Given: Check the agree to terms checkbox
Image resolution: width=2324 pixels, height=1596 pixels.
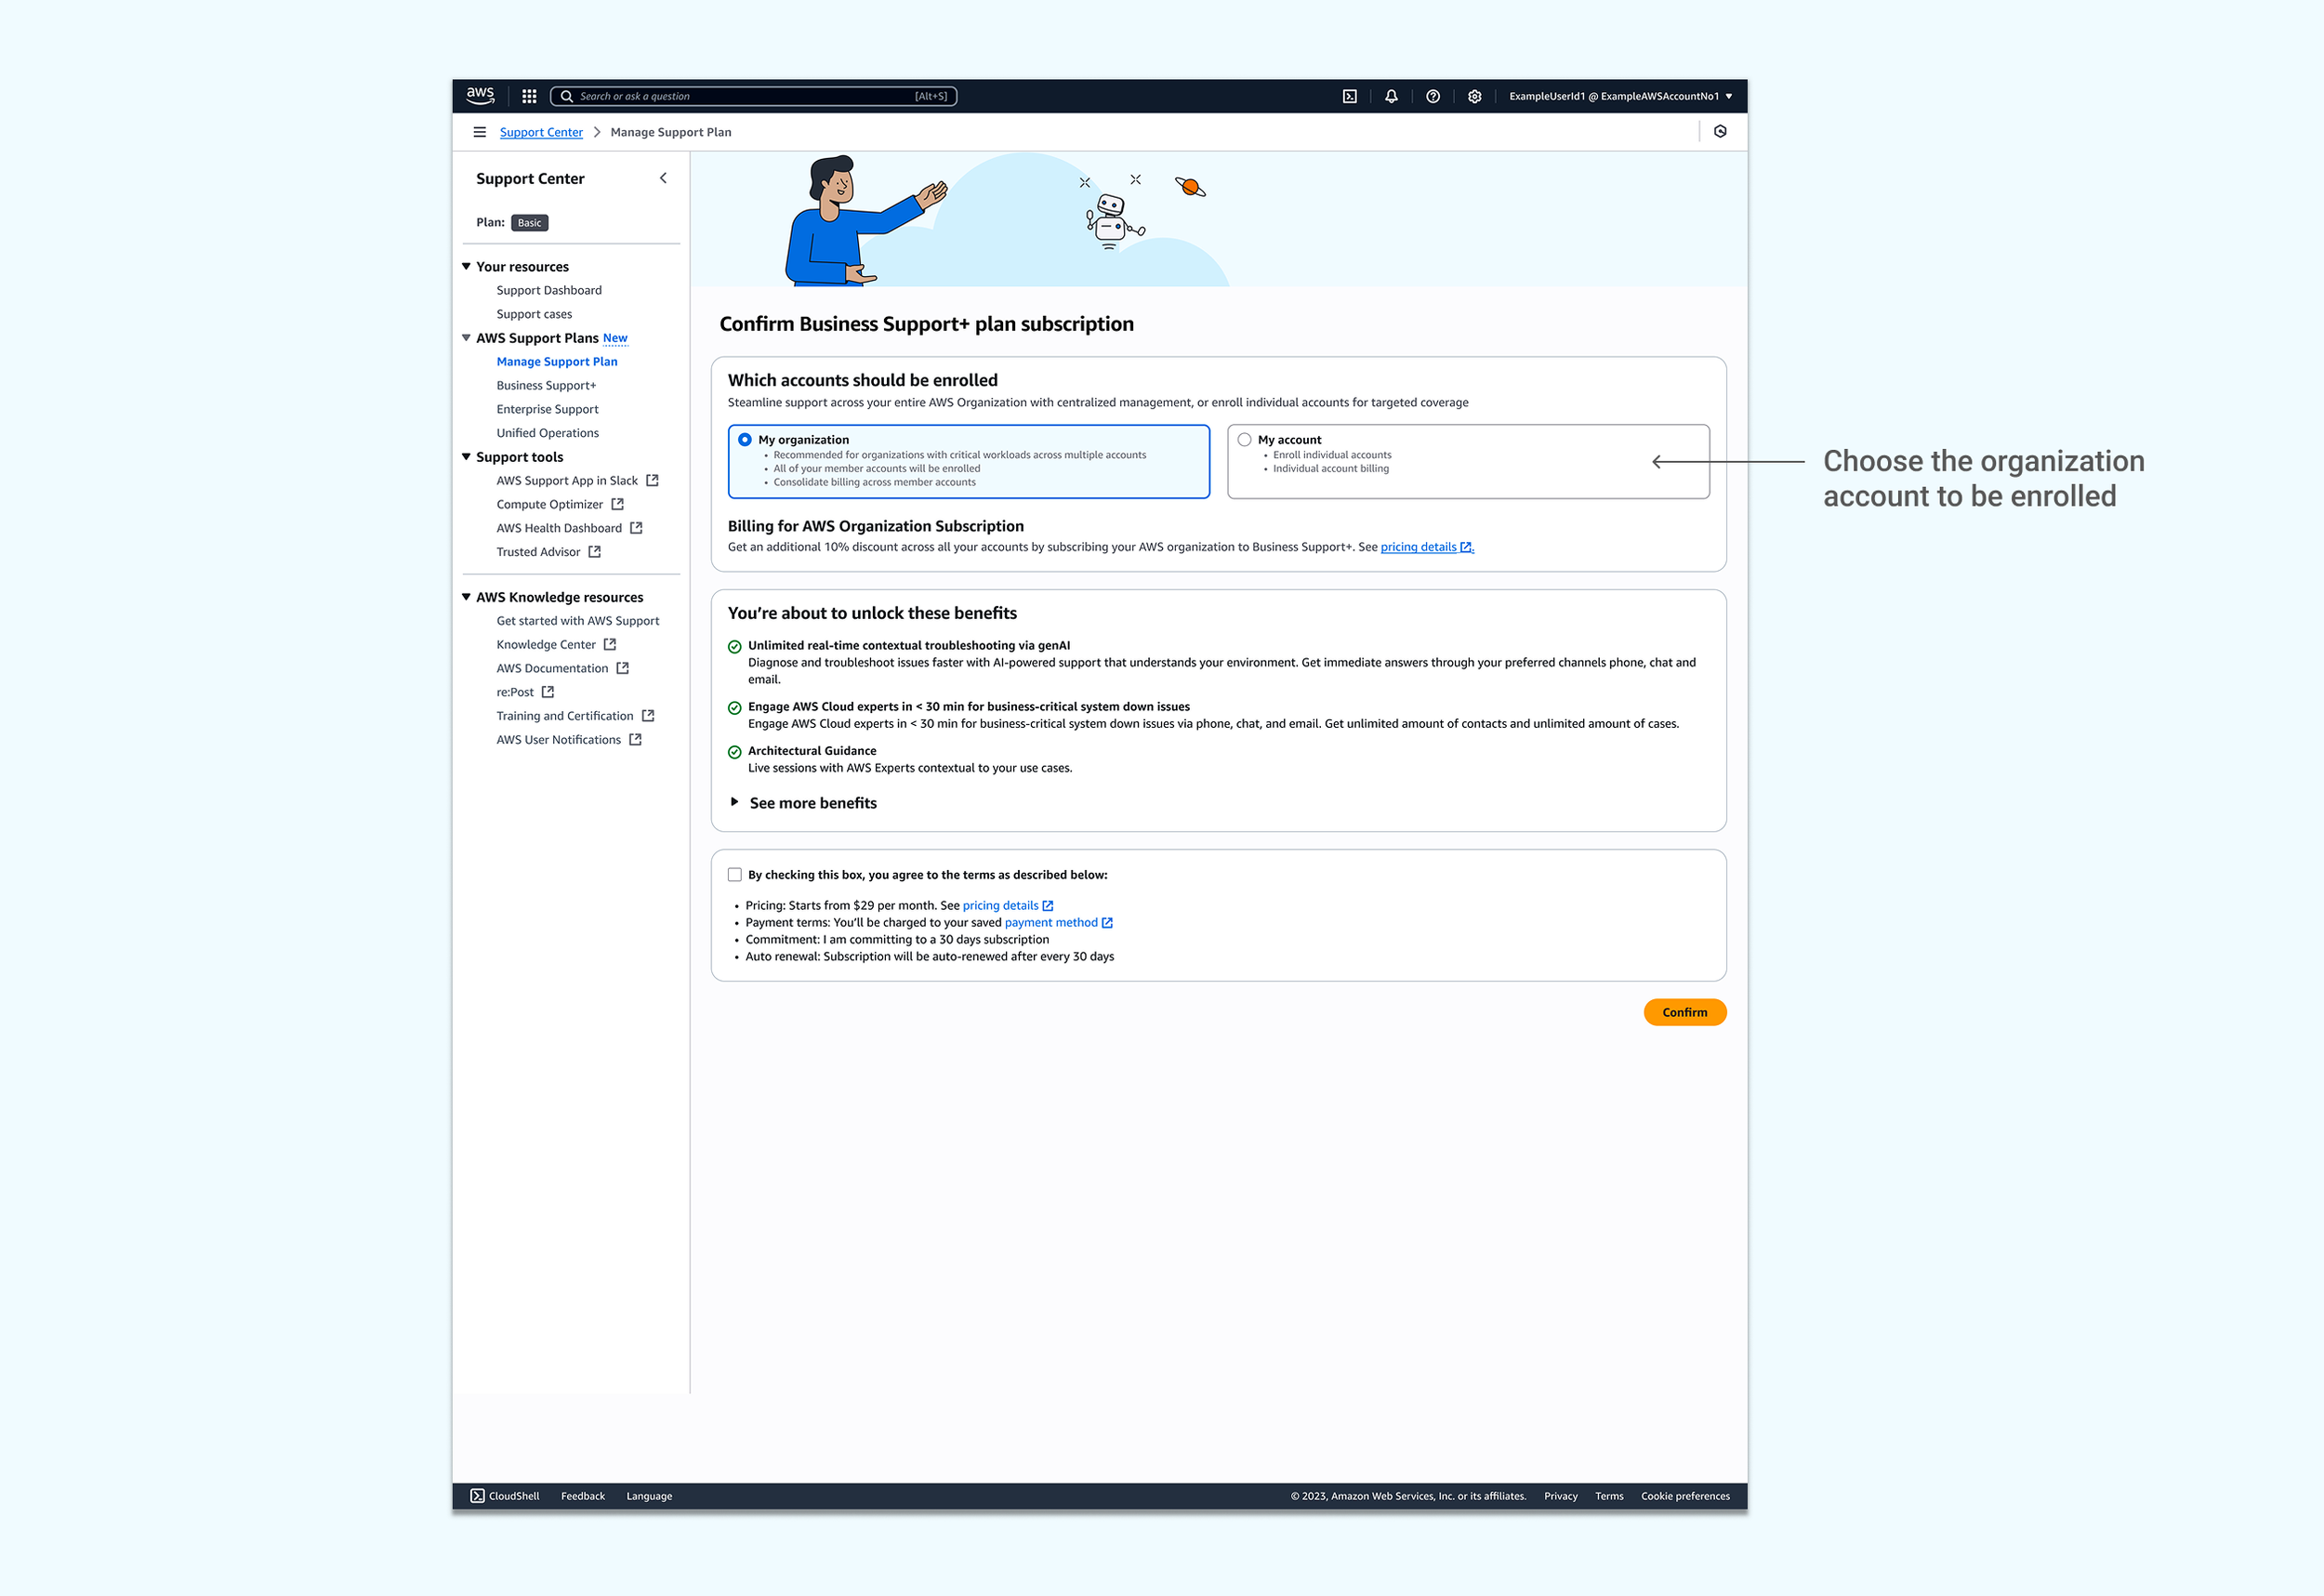Looking at the screenshot, I should (735, 875).
